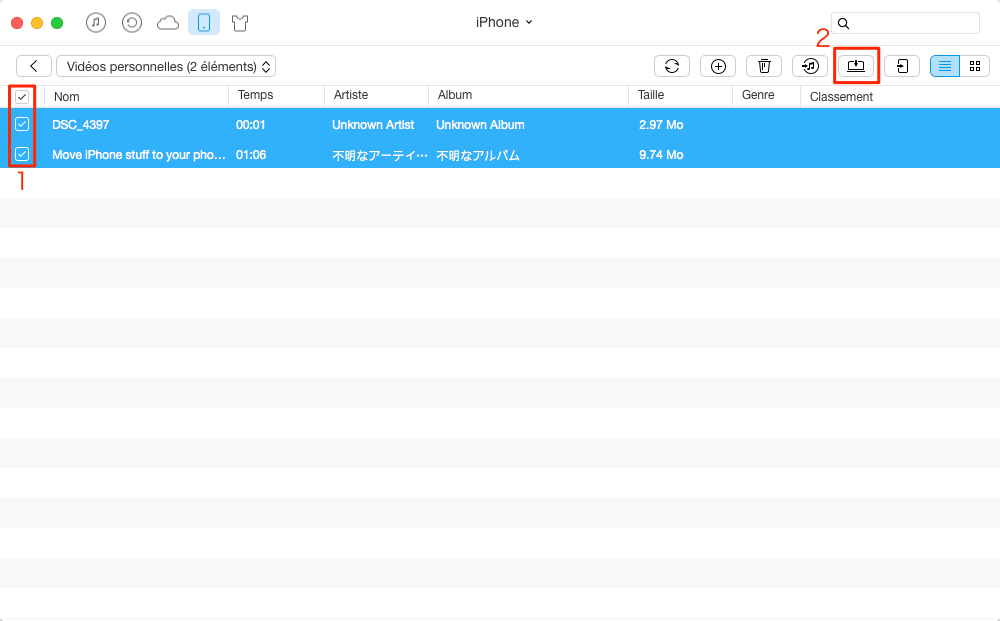Switch to list view
Viewport: 1000px width, 621px height.
pyautogui.click(x=945, y=66)
